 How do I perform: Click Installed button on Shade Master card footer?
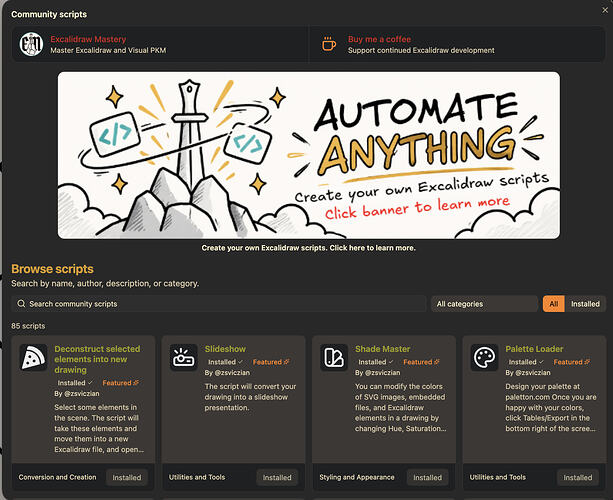427,477
